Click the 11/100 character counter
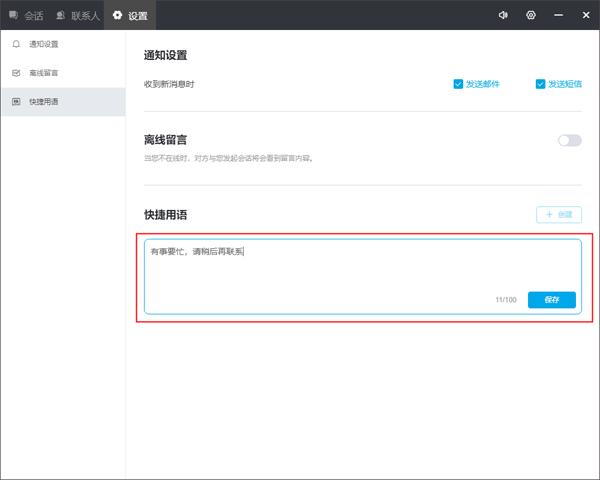Image resolution: width=600 pixels, height=480 pixels. 506,300
